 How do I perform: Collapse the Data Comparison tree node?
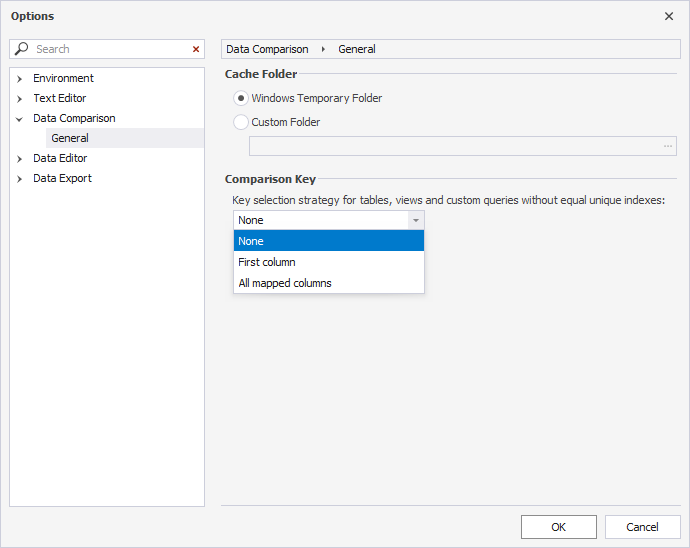19,119
